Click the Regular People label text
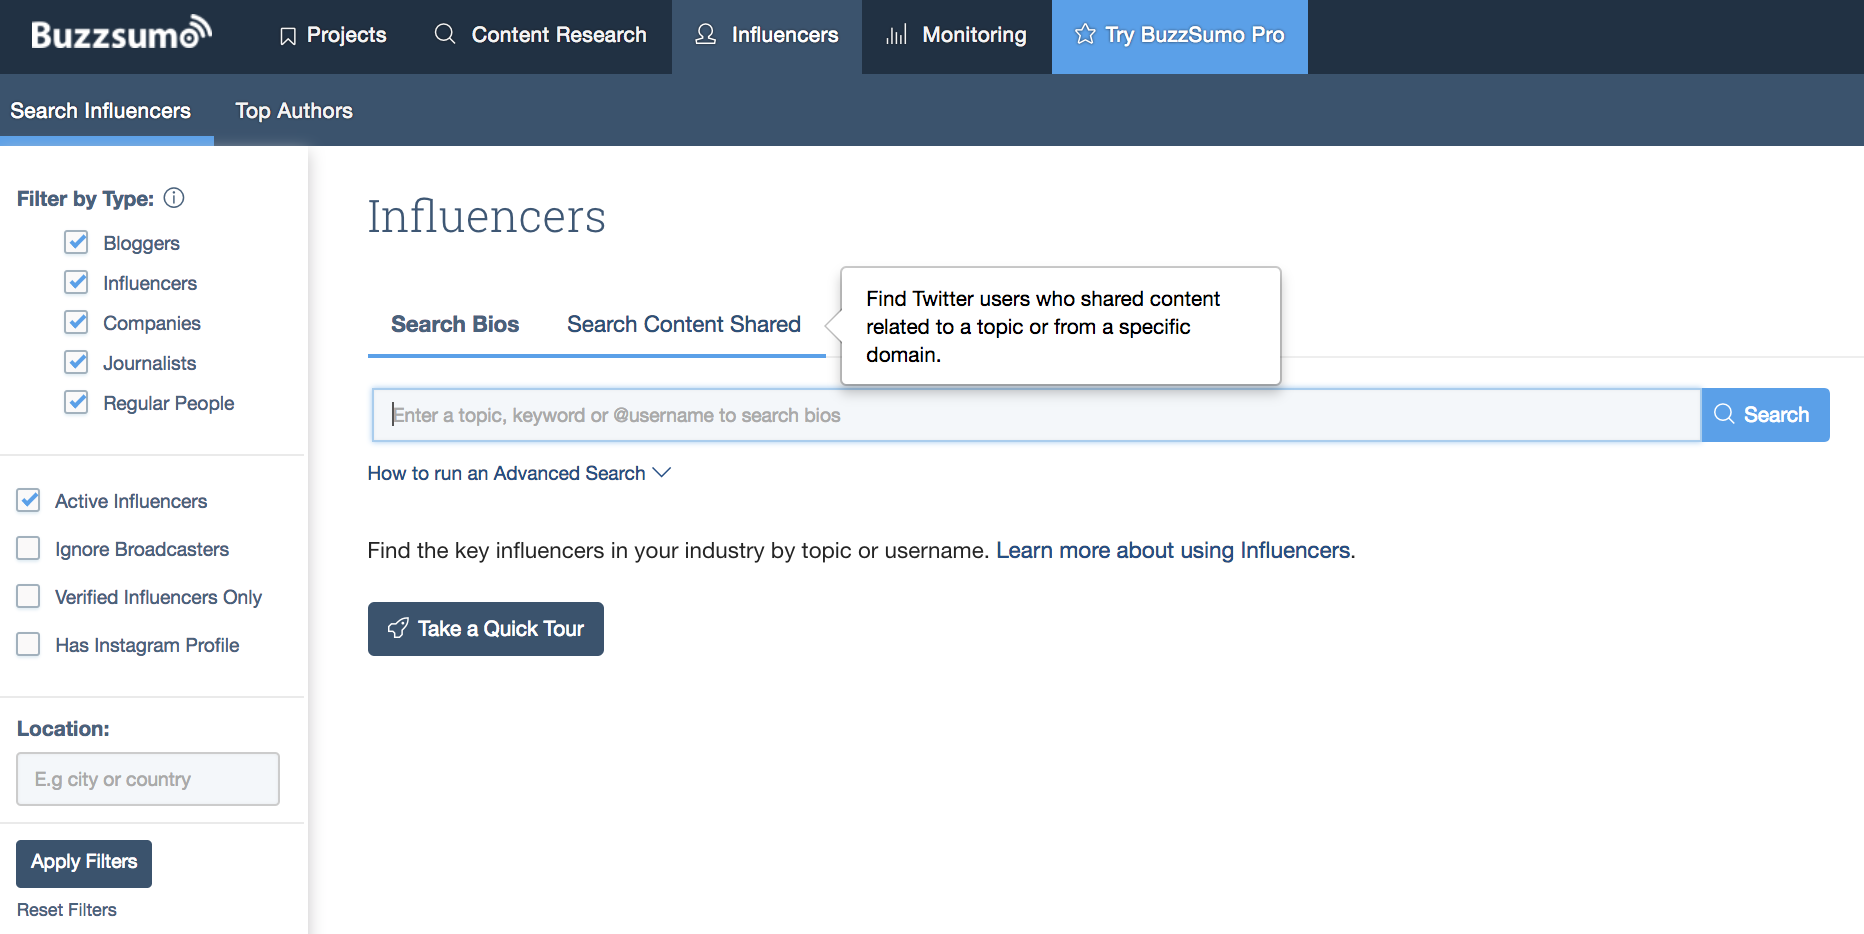Image resolution: width=1864 pixels, height=934 pixels. pos(169,403)
